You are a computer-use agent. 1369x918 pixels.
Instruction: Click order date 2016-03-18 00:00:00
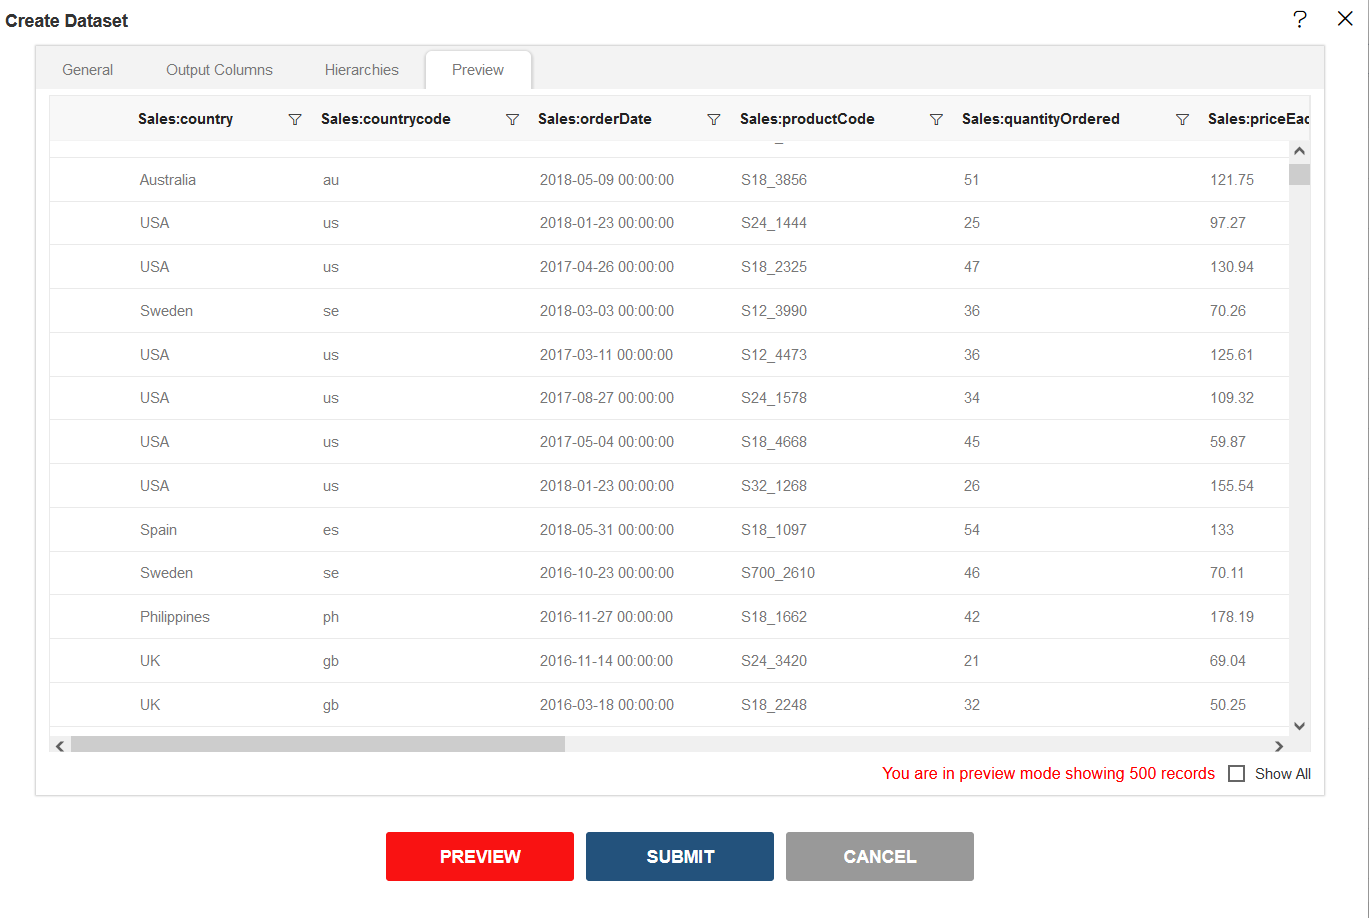pos(607,705)
